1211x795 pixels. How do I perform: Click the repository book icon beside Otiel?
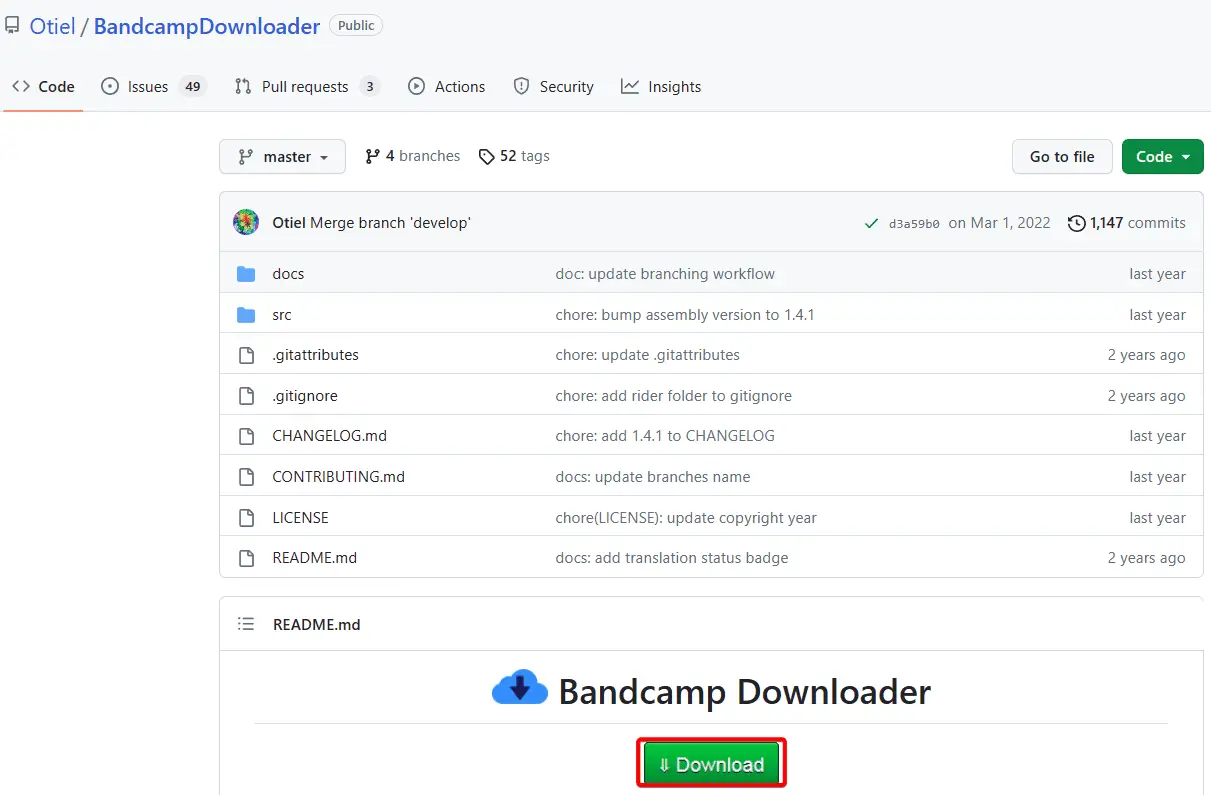pos(12,26)
